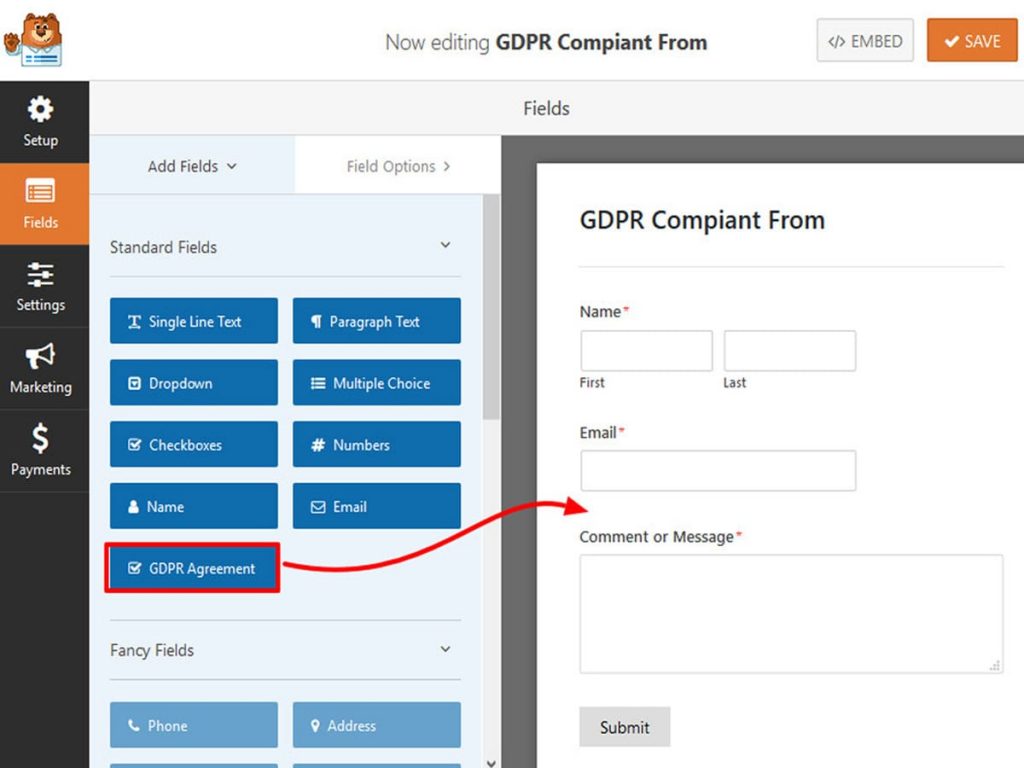Click the EMBED button

tap(864, 41)
